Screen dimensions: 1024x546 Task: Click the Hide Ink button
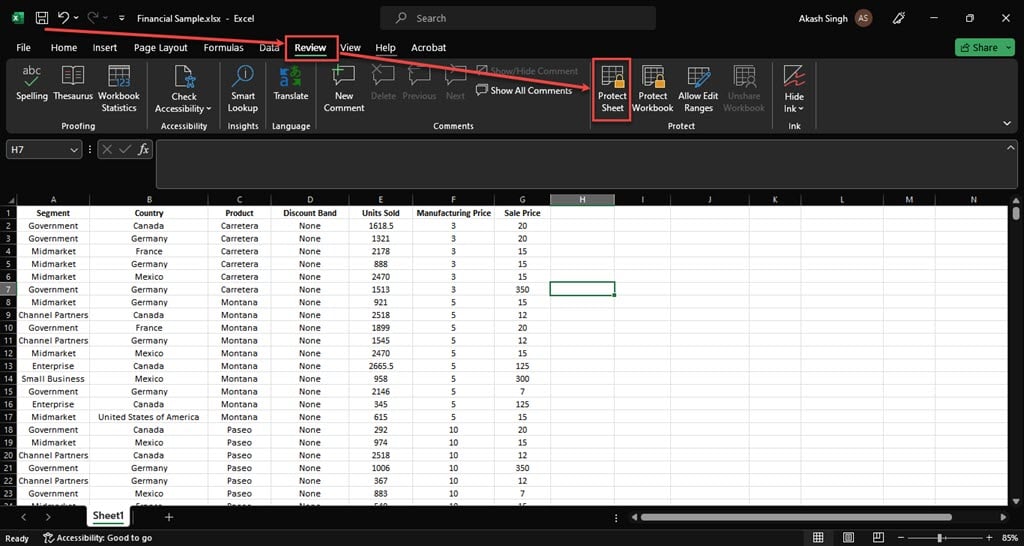(x=794, y=89)
